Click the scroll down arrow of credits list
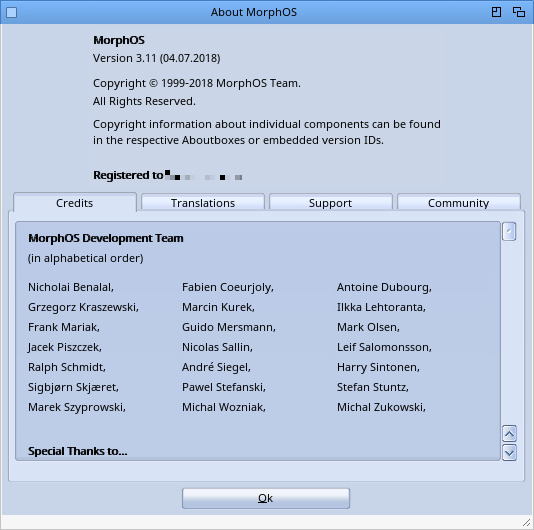The image size is (534, 530). coord(509,453)
